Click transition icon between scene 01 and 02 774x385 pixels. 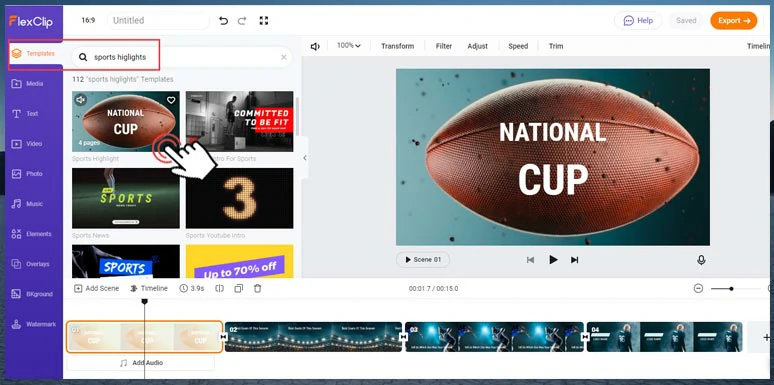pyautogui.click(x=223, y=337)
